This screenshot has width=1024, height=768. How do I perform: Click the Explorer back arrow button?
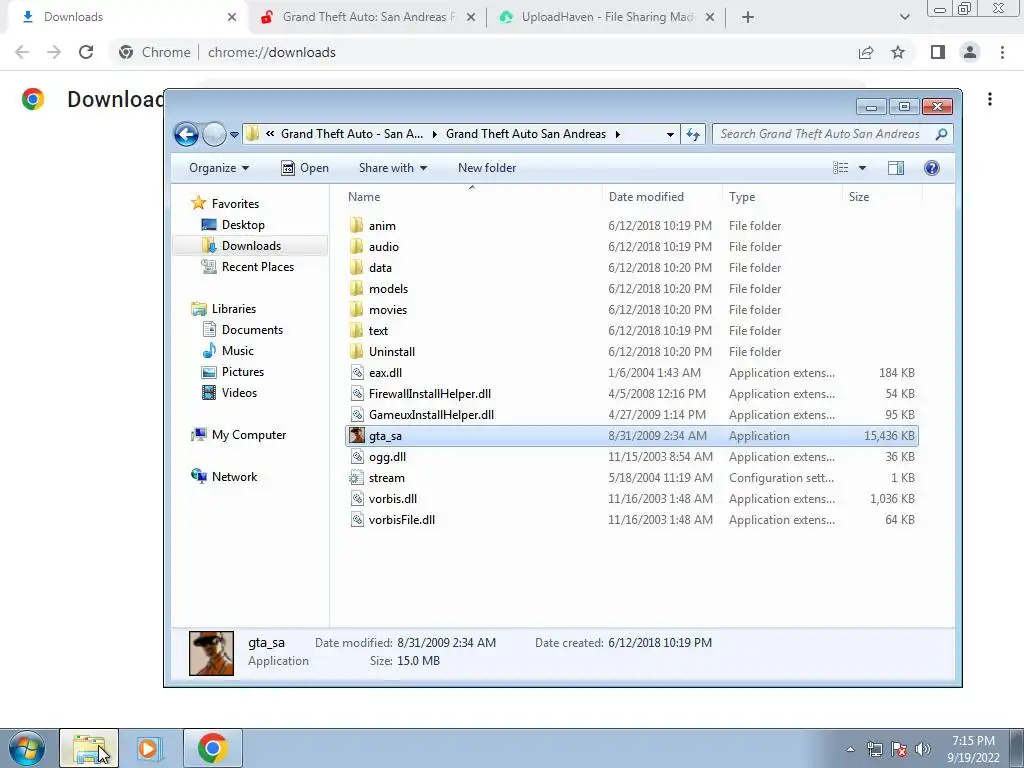point(186,135)
